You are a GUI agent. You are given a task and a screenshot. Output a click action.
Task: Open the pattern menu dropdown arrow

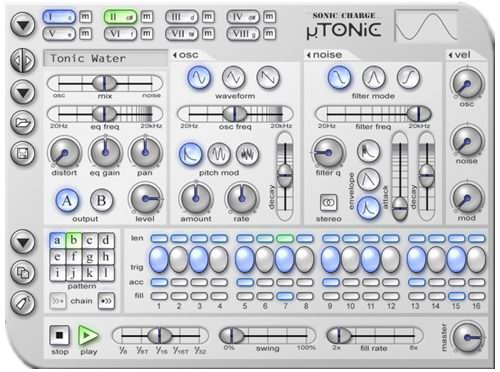click(23, 242)
